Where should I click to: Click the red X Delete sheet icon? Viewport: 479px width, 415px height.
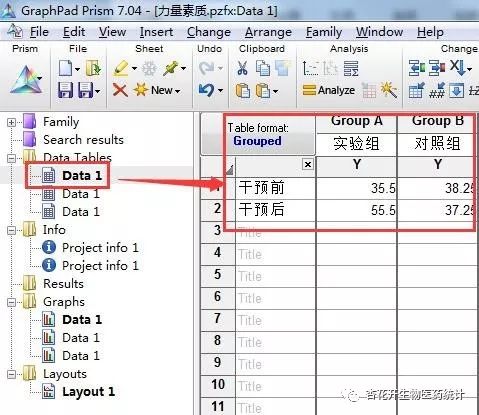(120, 90)
